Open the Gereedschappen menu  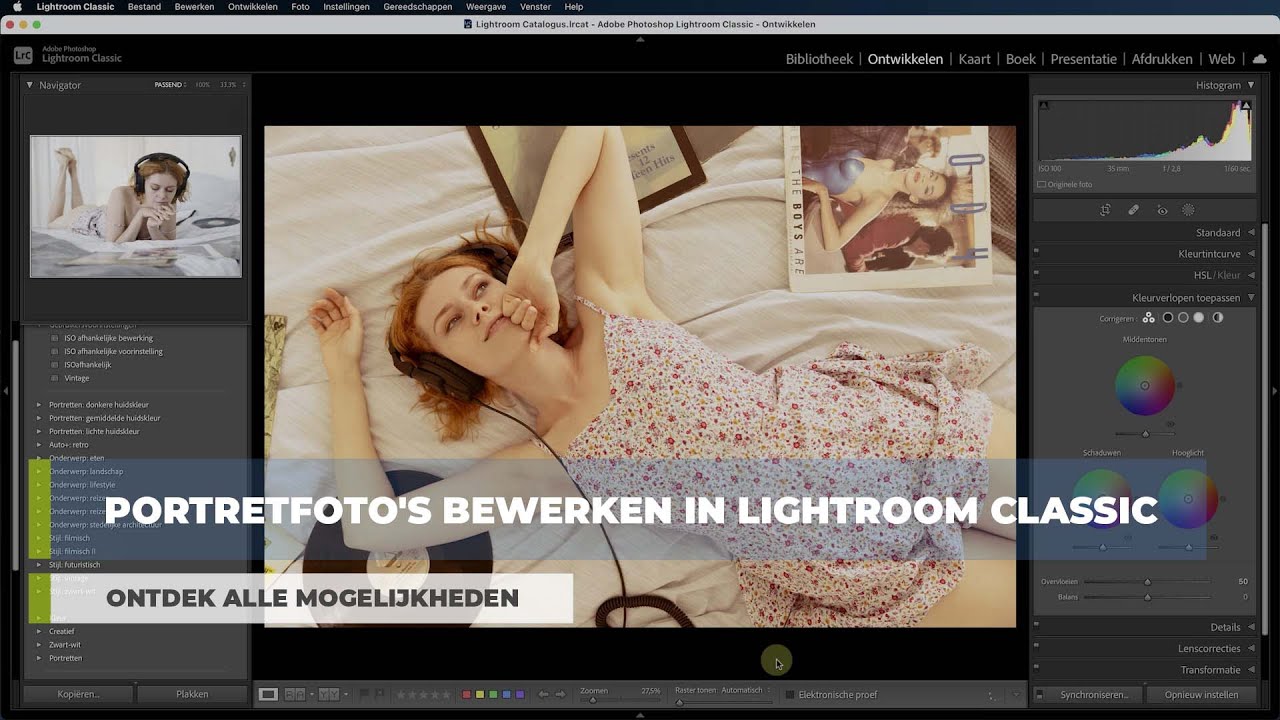418,7
